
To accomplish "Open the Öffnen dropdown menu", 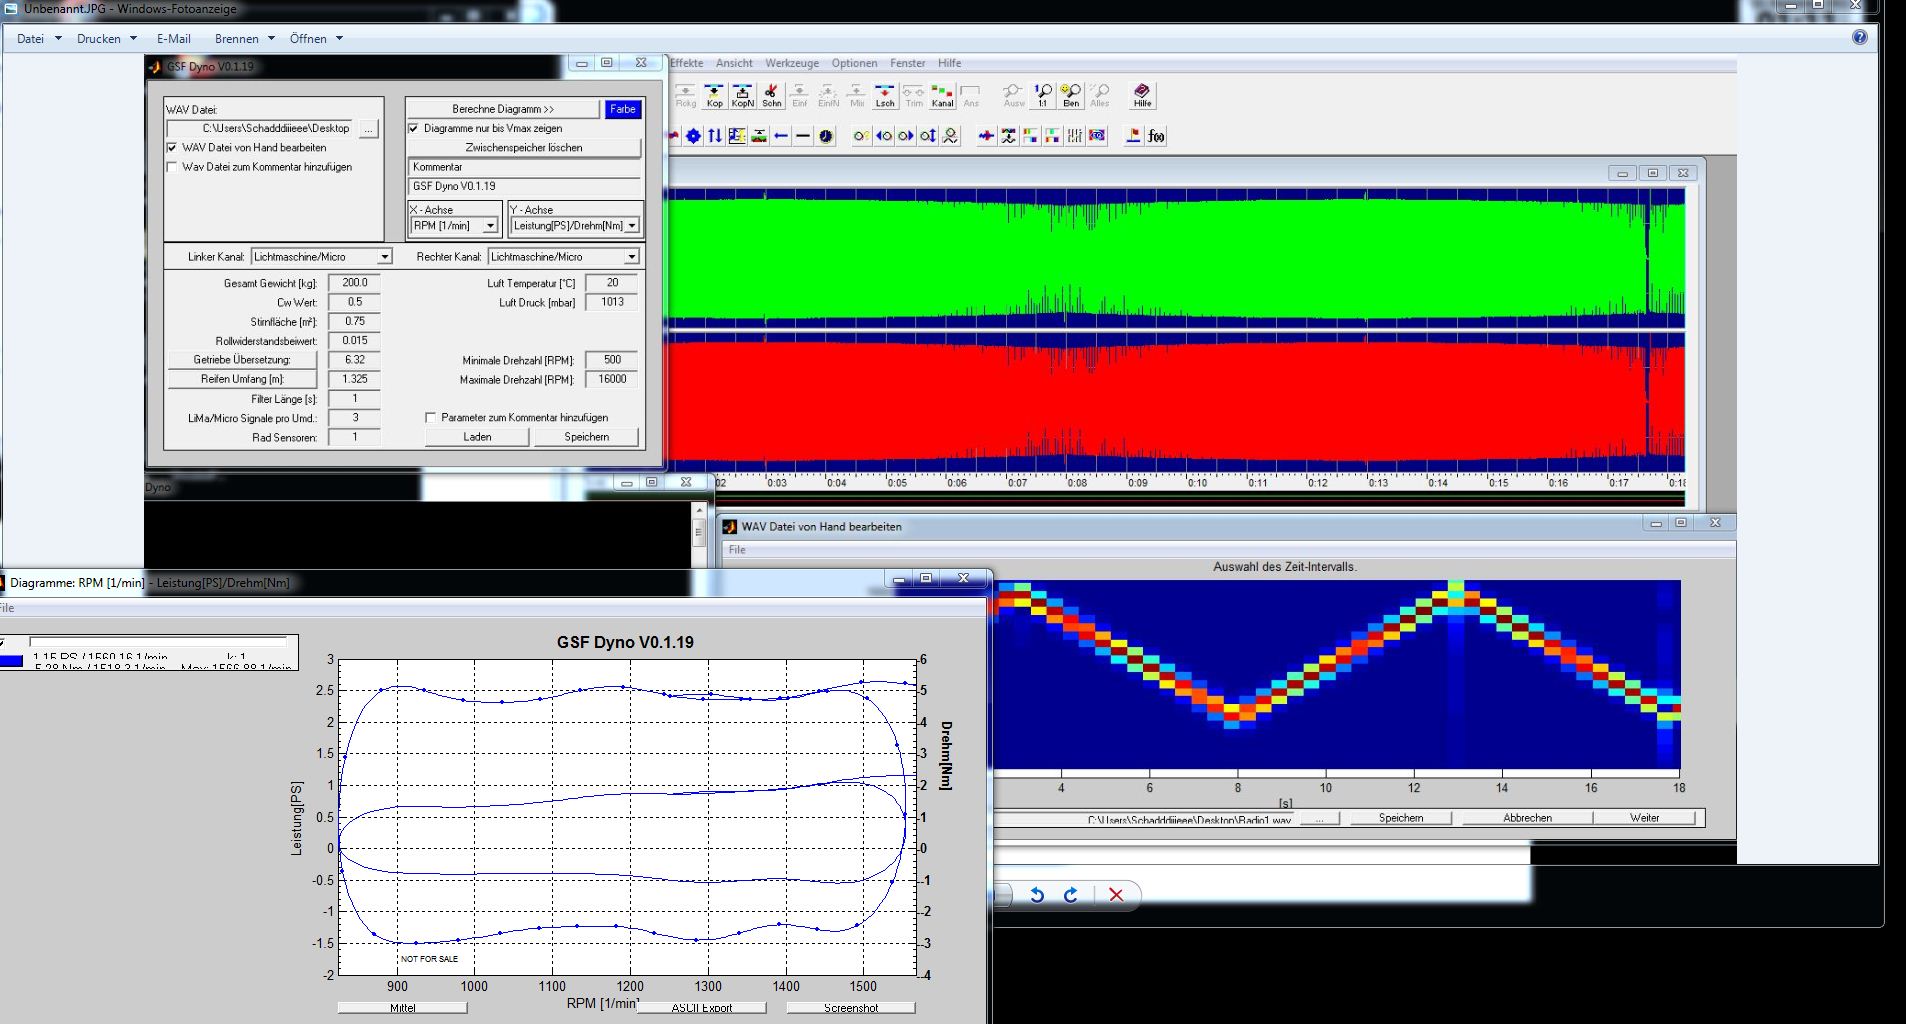I will coord(316,39).
